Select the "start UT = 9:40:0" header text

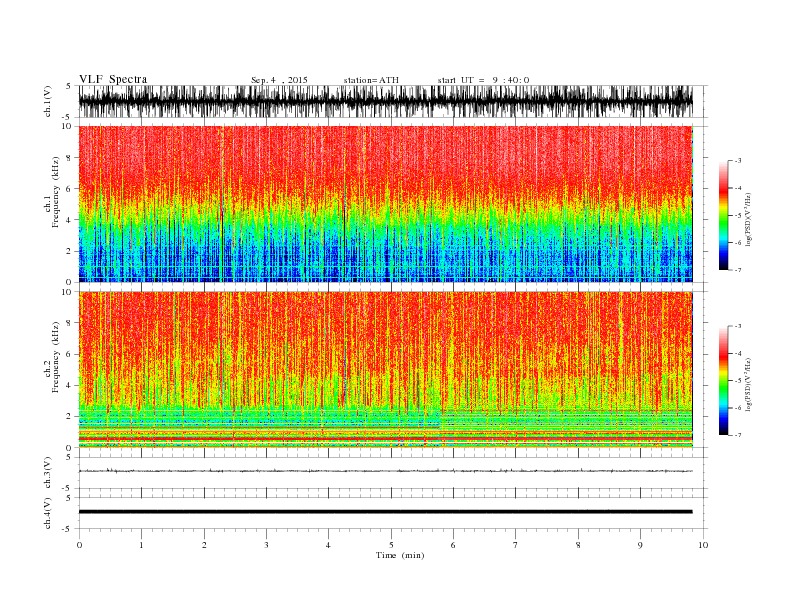(x=483, y=80)
